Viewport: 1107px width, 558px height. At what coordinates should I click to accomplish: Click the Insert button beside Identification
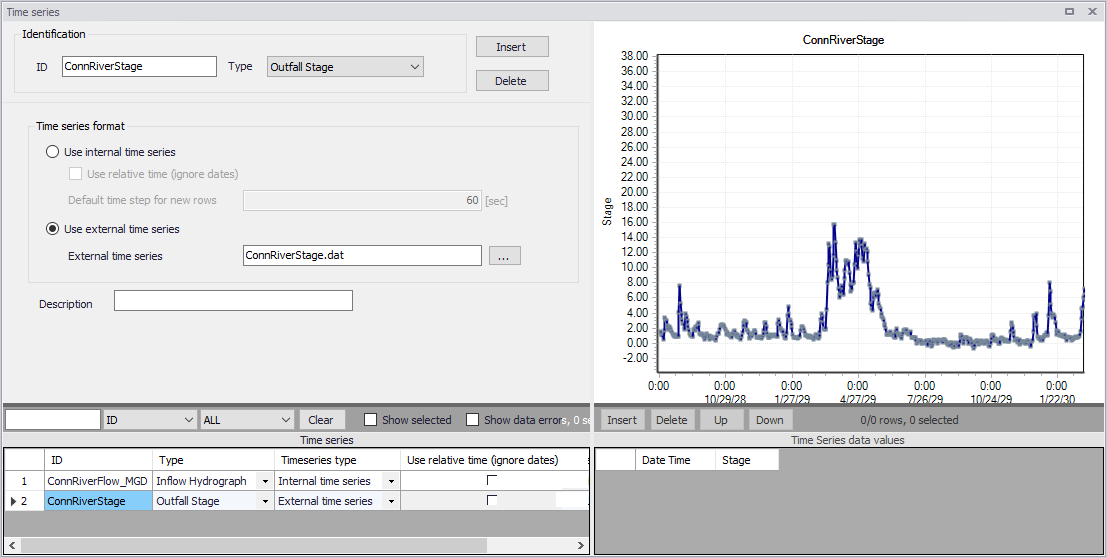[x=512, y=47]
